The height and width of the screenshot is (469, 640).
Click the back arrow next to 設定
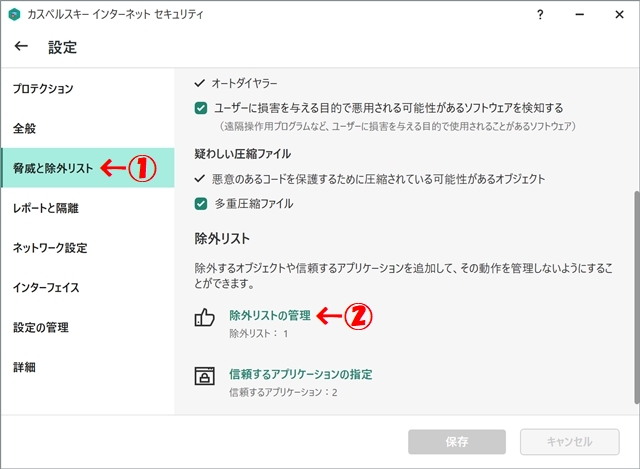coord(21,47)
